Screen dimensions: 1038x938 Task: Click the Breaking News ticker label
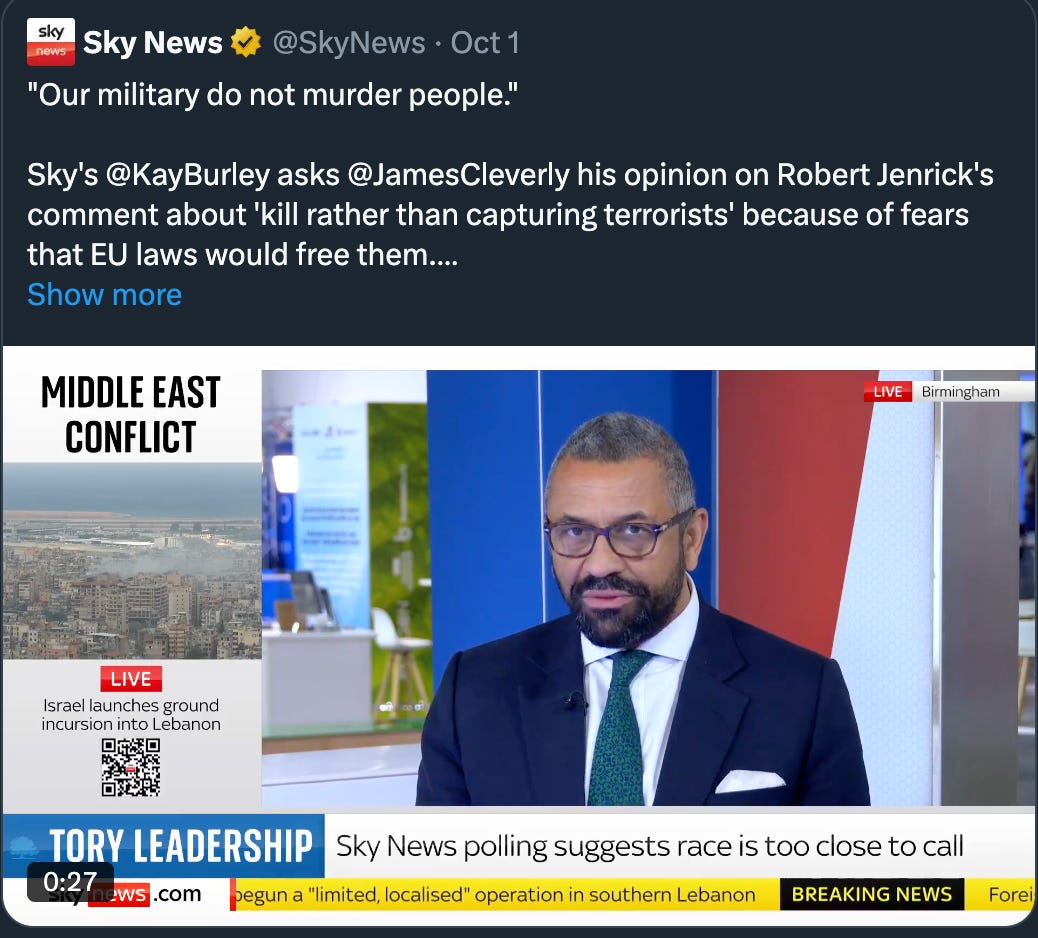(872, 894)
